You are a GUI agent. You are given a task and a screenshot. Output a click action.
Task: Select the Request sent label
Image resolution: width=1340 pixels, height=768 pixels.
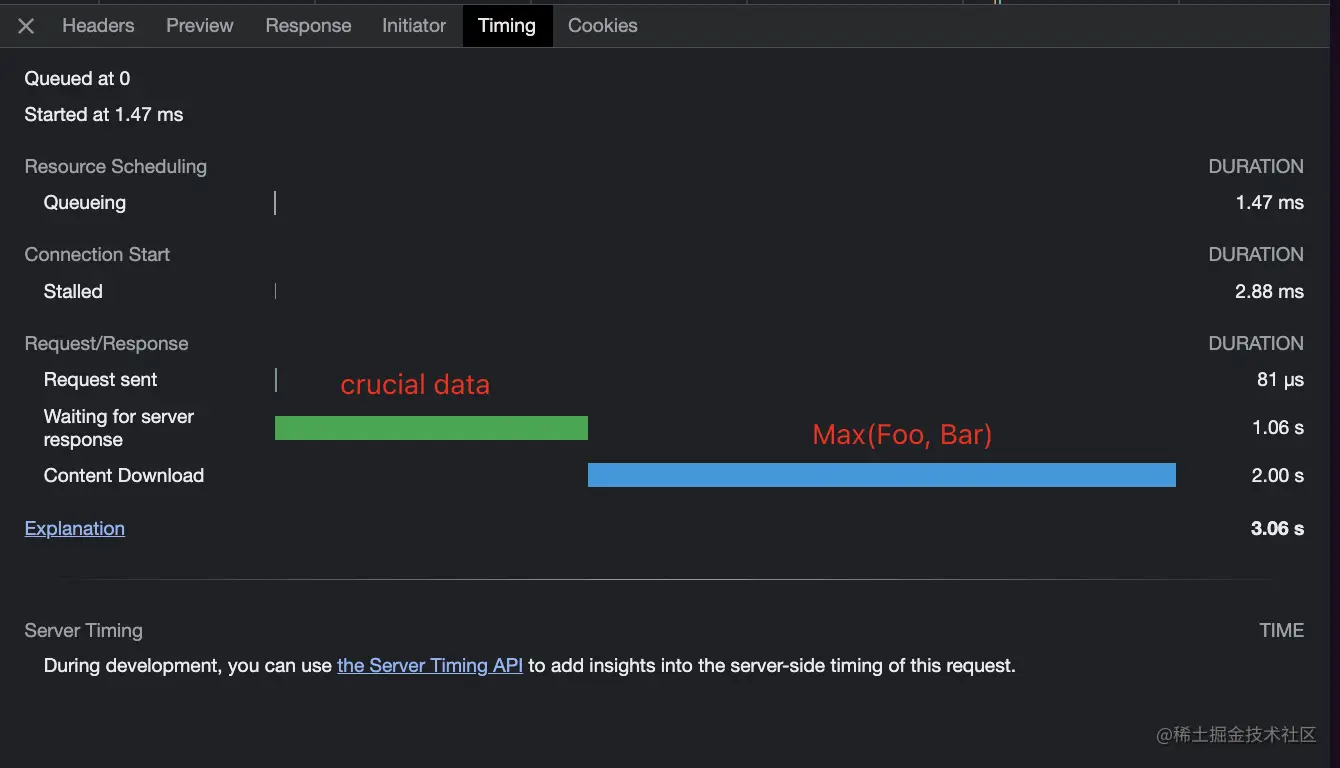pyautogui.click(x=100, y=380)
